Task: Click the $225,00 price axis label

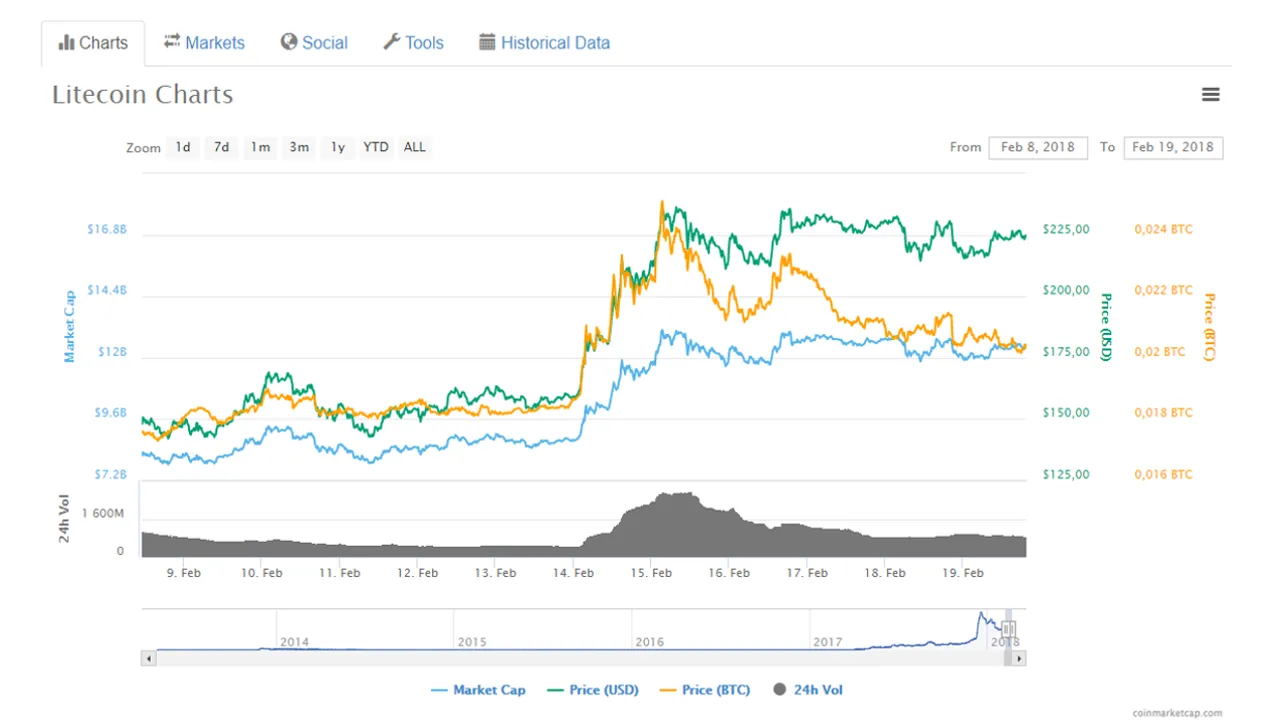Action: 1066,229
